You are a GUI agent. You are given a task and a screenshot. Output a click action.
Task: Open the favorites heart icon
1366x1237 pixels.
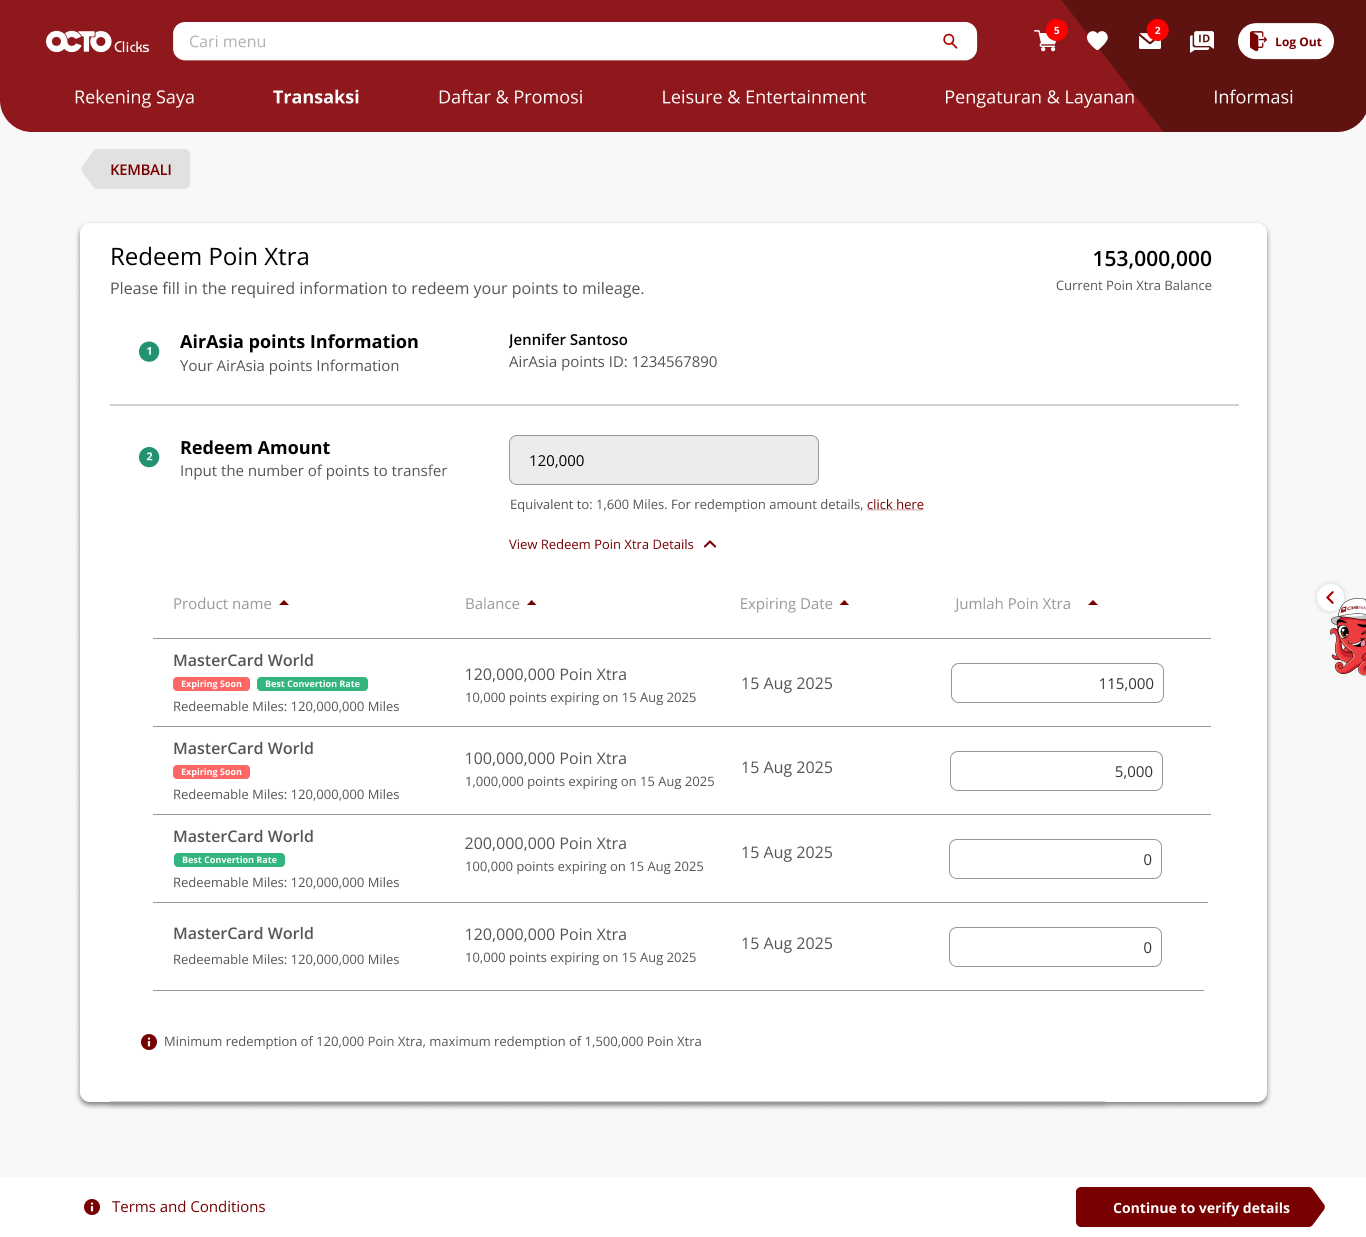click(x=1097, y=41)
